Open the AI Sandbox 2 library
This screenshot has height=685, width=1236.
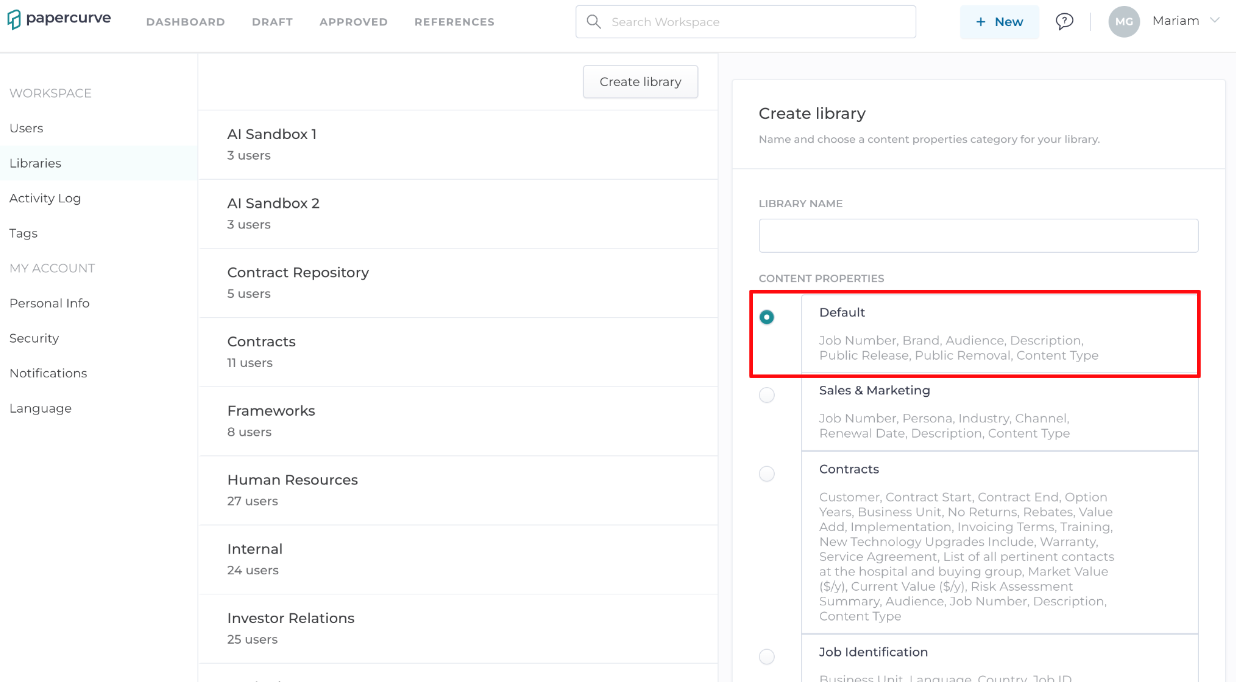(458, 214)
